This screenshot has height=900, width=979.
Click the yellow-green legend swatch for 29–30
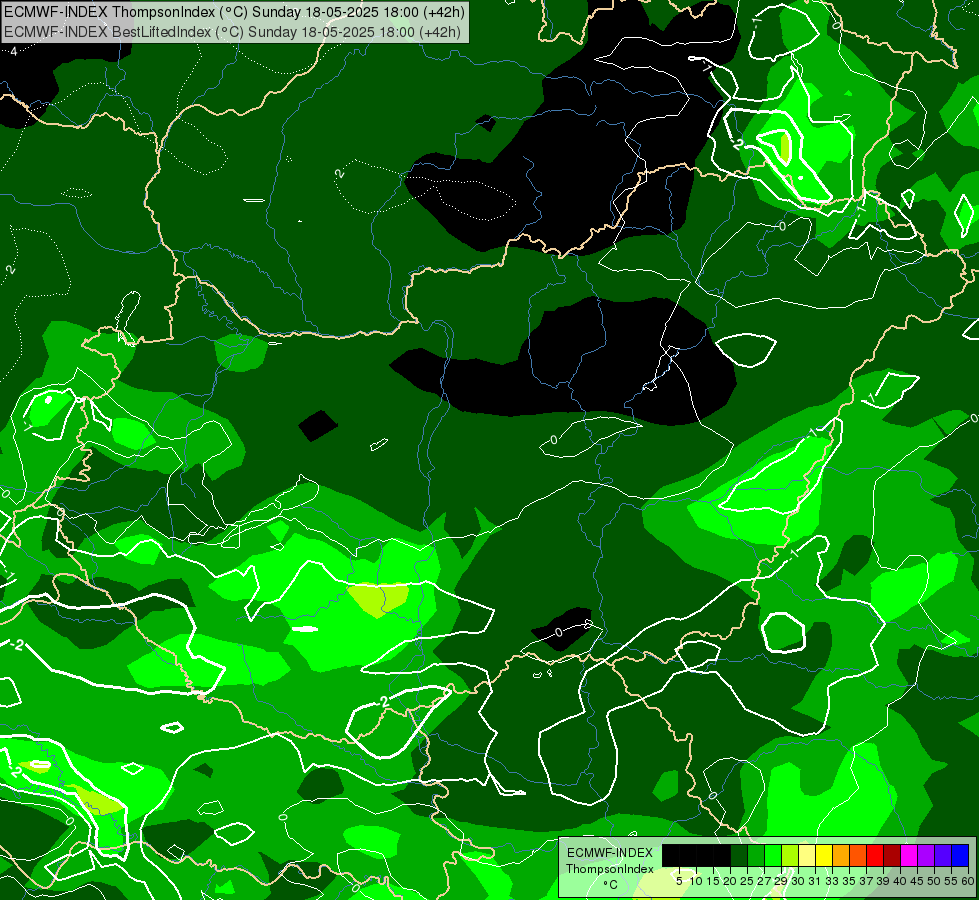click(789, 855)
